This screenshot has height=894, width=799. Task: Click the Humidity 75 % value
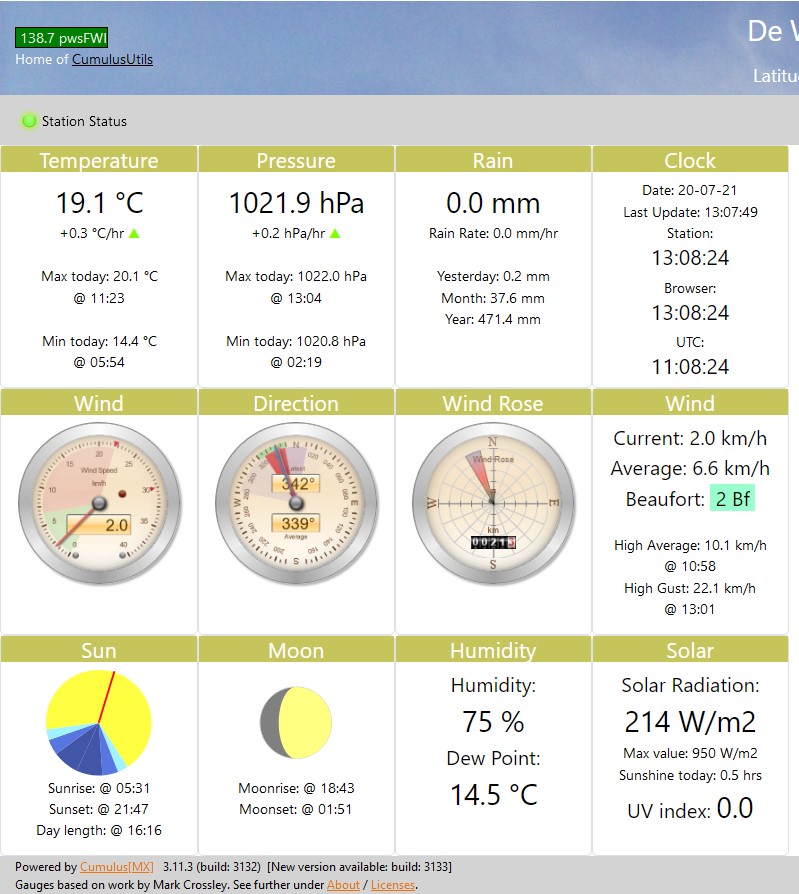click(x=493, y=721)
